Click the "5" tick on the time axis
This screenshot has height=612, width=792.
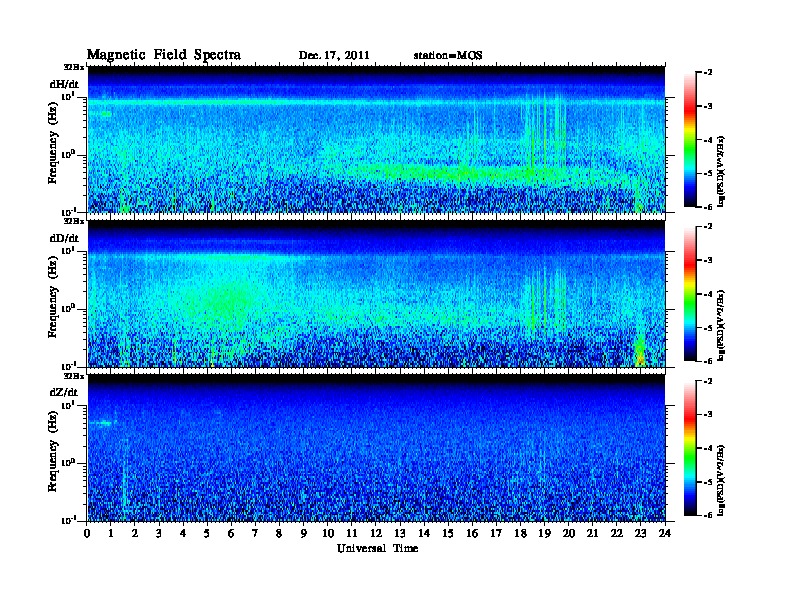click(x=207, y=533)
